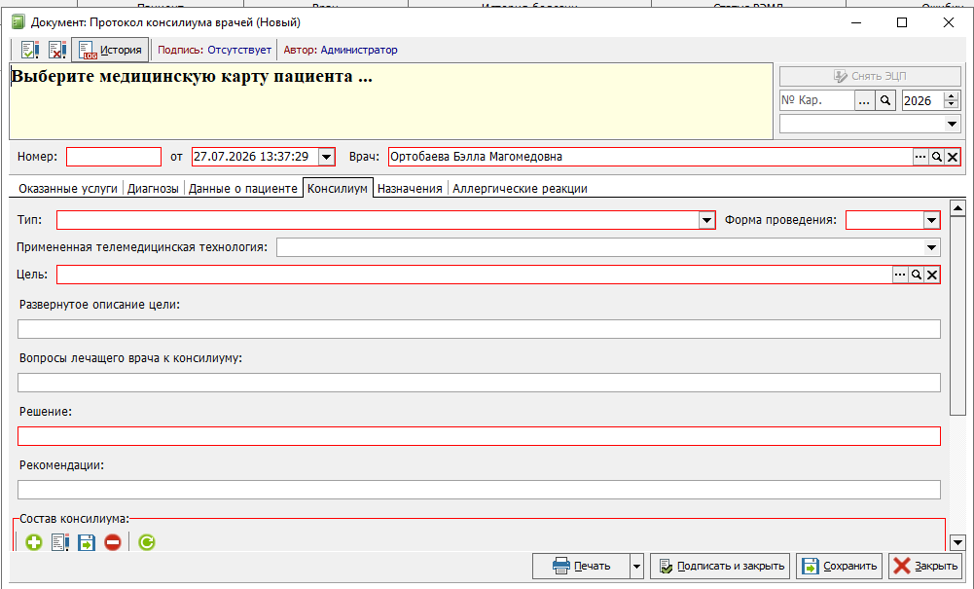The image size is (974, 589).
Task: Go to the Назначения tab
Action: [410, 188]
